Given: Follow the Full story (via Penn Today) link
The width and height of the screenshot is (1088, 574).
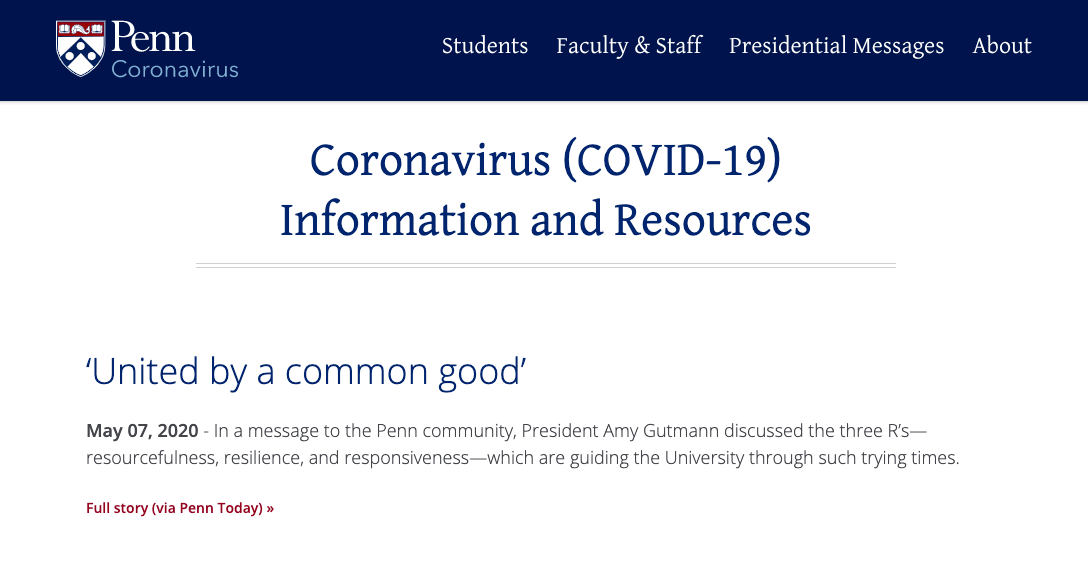Looking at the screenshot, I should coord(180,508).
